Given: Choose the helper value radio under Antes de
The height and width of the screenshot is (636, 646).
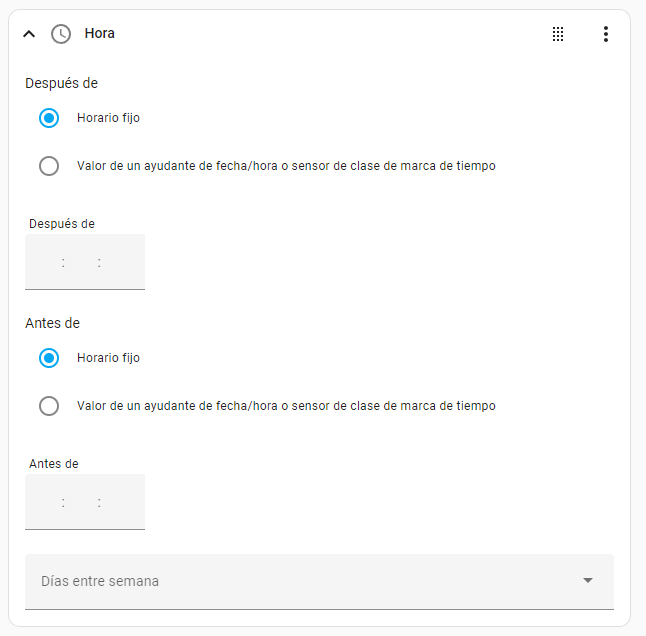Looking at the screenshot, I should (x=49, y=406).
